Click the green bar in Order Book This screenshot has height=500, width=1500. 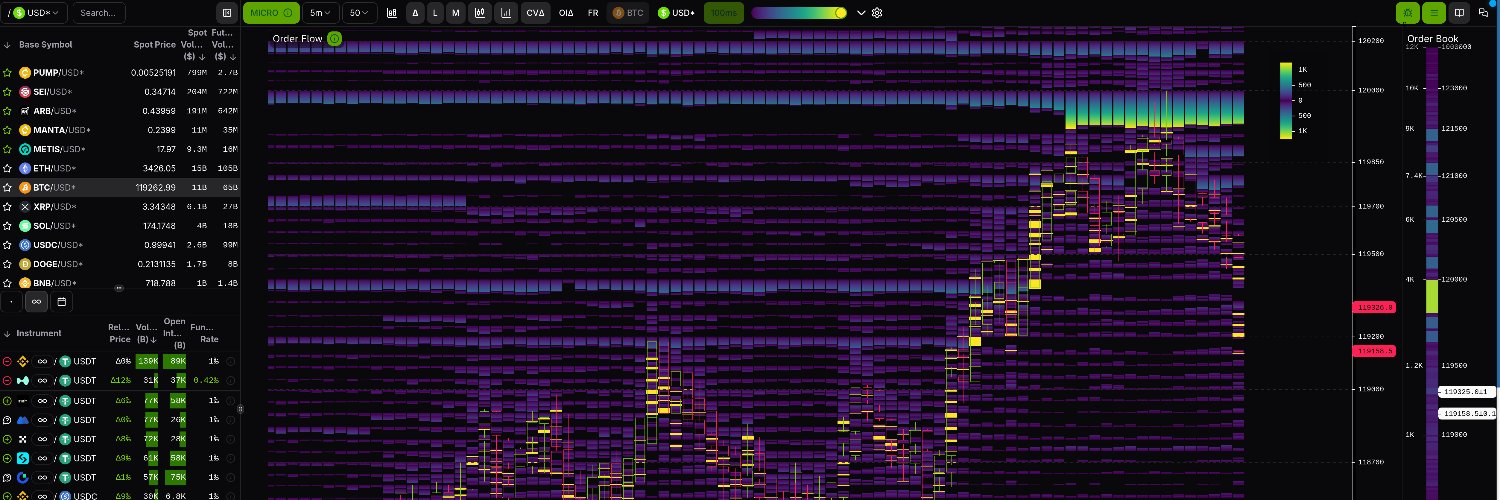click(x=1432, y=296)
